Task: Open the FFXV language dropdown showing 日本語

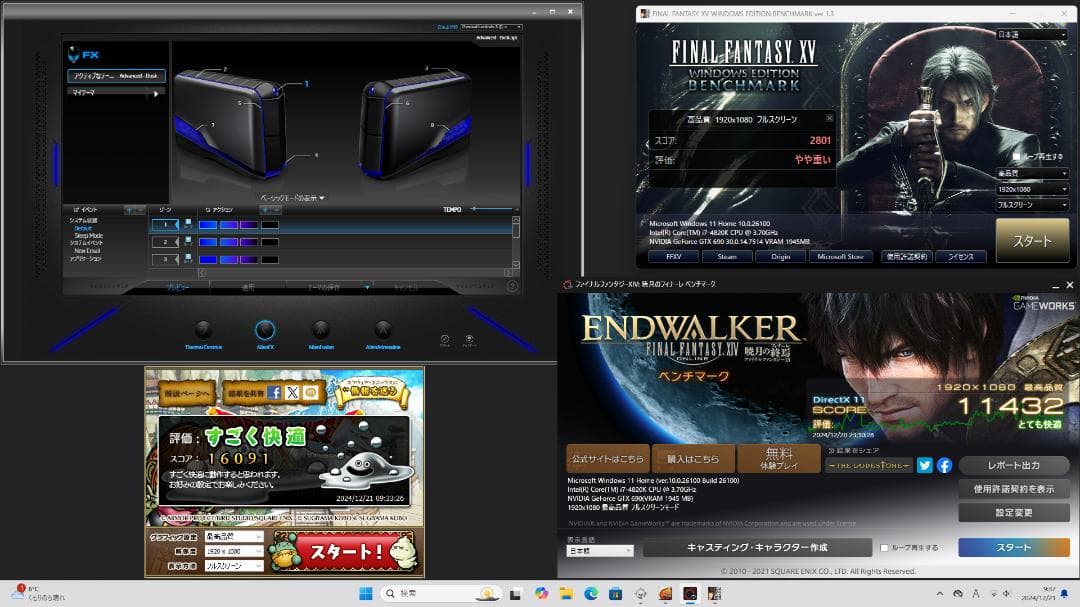Action: 1031,34
